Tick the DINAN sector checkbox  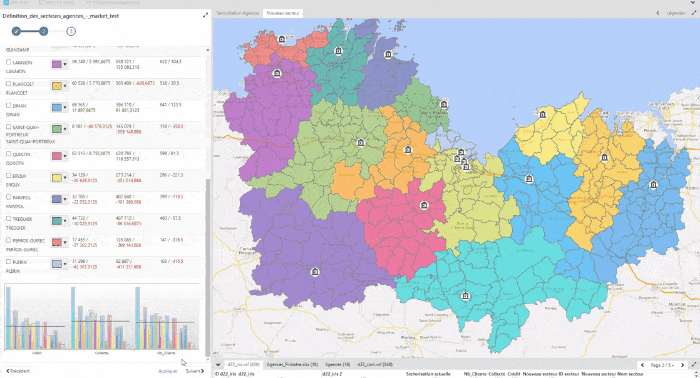pyautogui.click(x=8, y=105)
